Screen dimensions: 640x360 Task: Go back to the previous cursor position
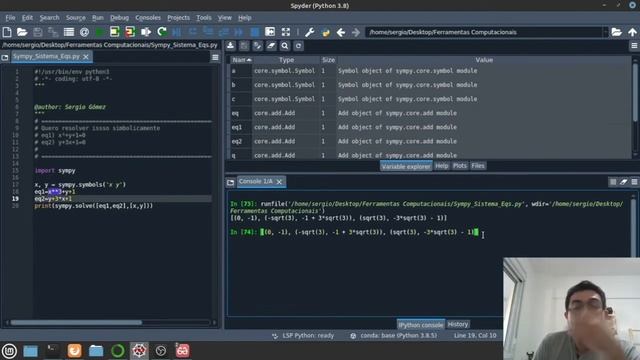[341, 32]
